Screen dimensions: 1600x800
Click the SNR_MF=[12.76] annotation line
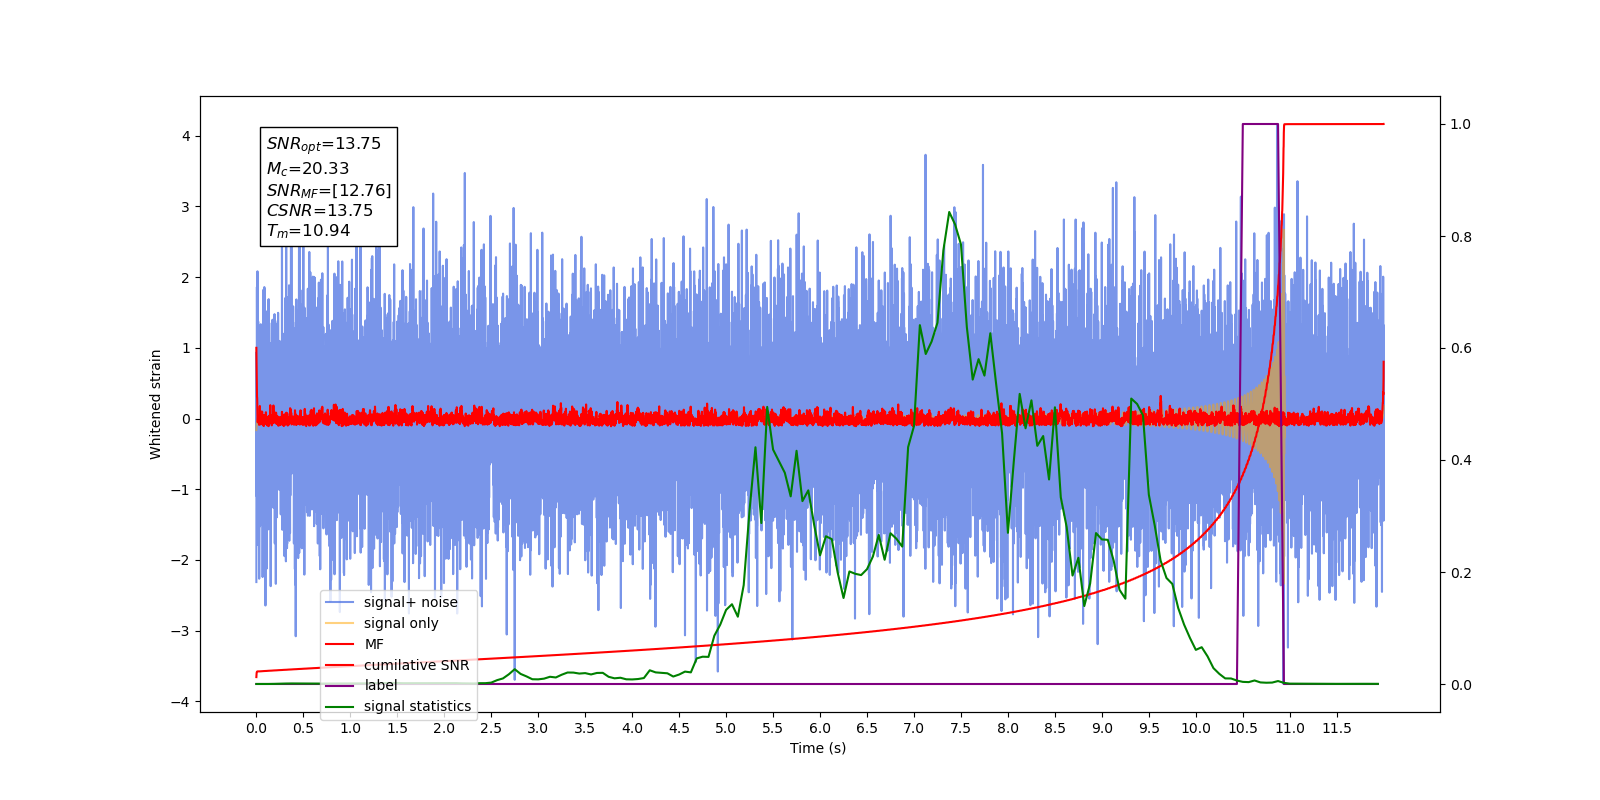(329, 190)
